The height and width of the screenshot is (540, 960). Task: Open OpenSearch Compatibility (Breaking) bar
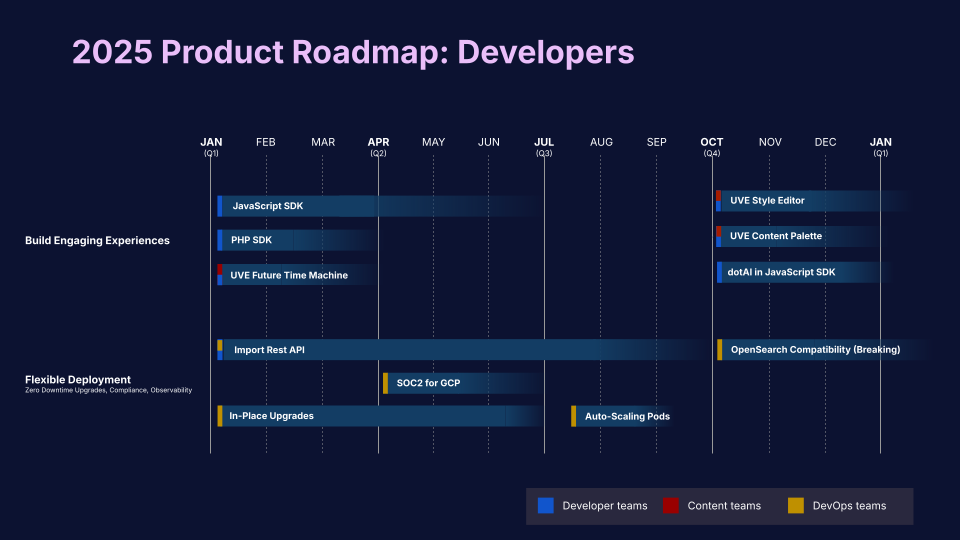[815, 350]
